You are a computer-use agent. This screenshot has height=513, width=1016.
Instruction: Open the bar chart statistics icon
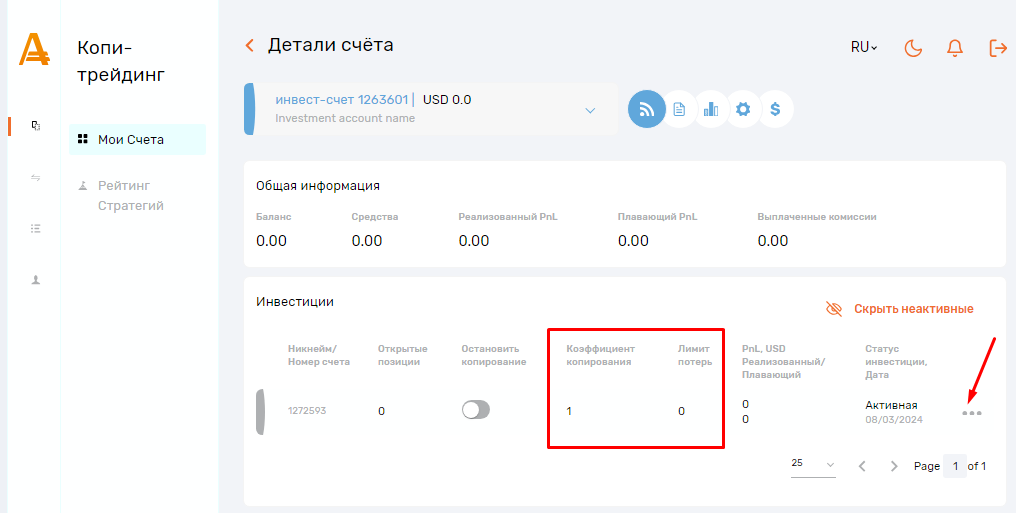pos(711,109)
